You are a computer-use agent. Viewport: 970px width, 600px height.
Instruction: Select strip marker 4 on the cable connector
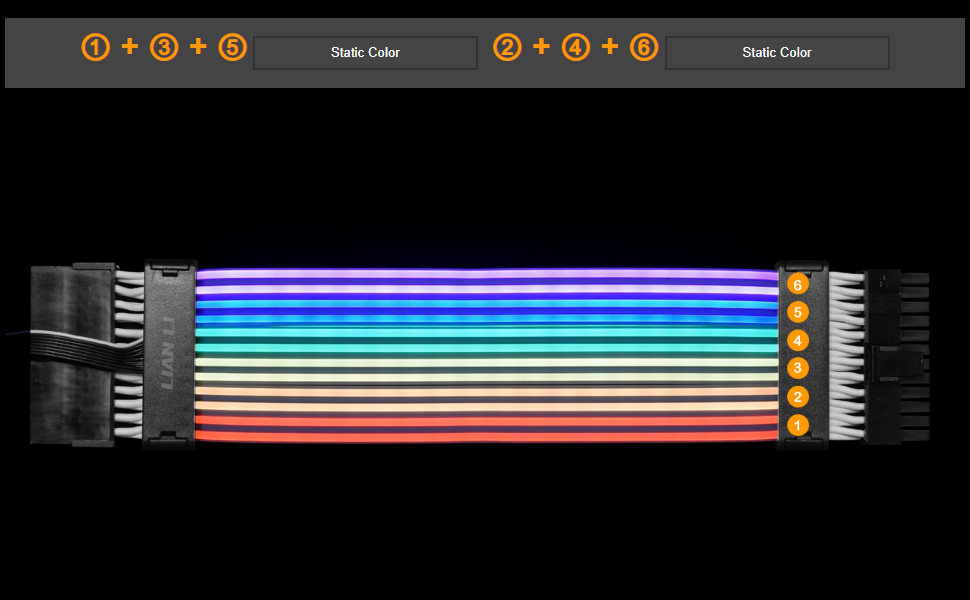pos(797,340)
